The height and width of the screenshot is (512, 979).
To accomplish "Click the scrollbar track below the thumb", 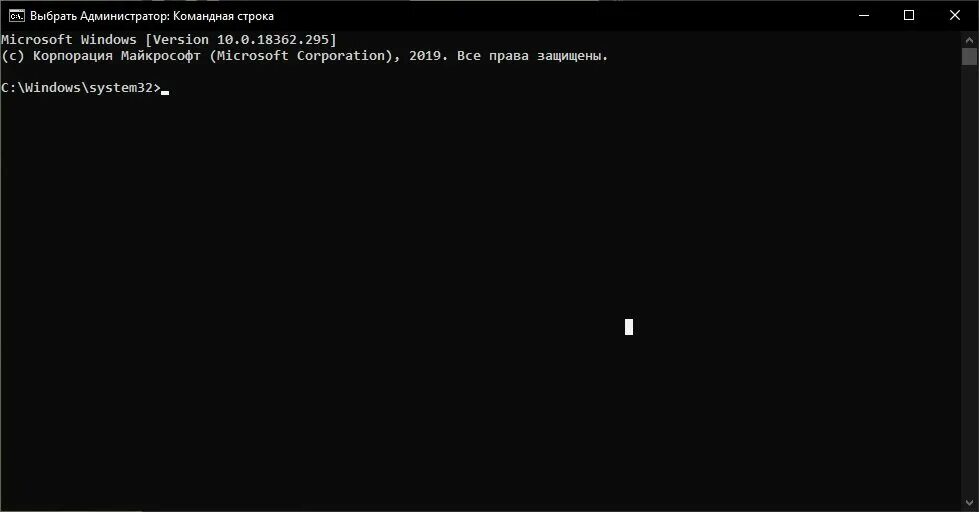I will 969,281.
